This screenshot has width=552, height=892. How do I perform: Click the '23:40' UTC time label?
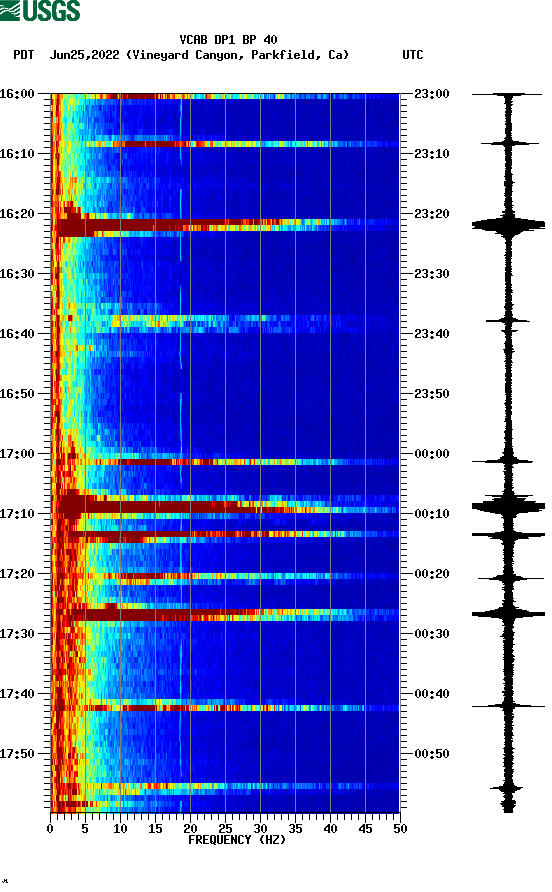pyautogui.click(x=432, y=334)
